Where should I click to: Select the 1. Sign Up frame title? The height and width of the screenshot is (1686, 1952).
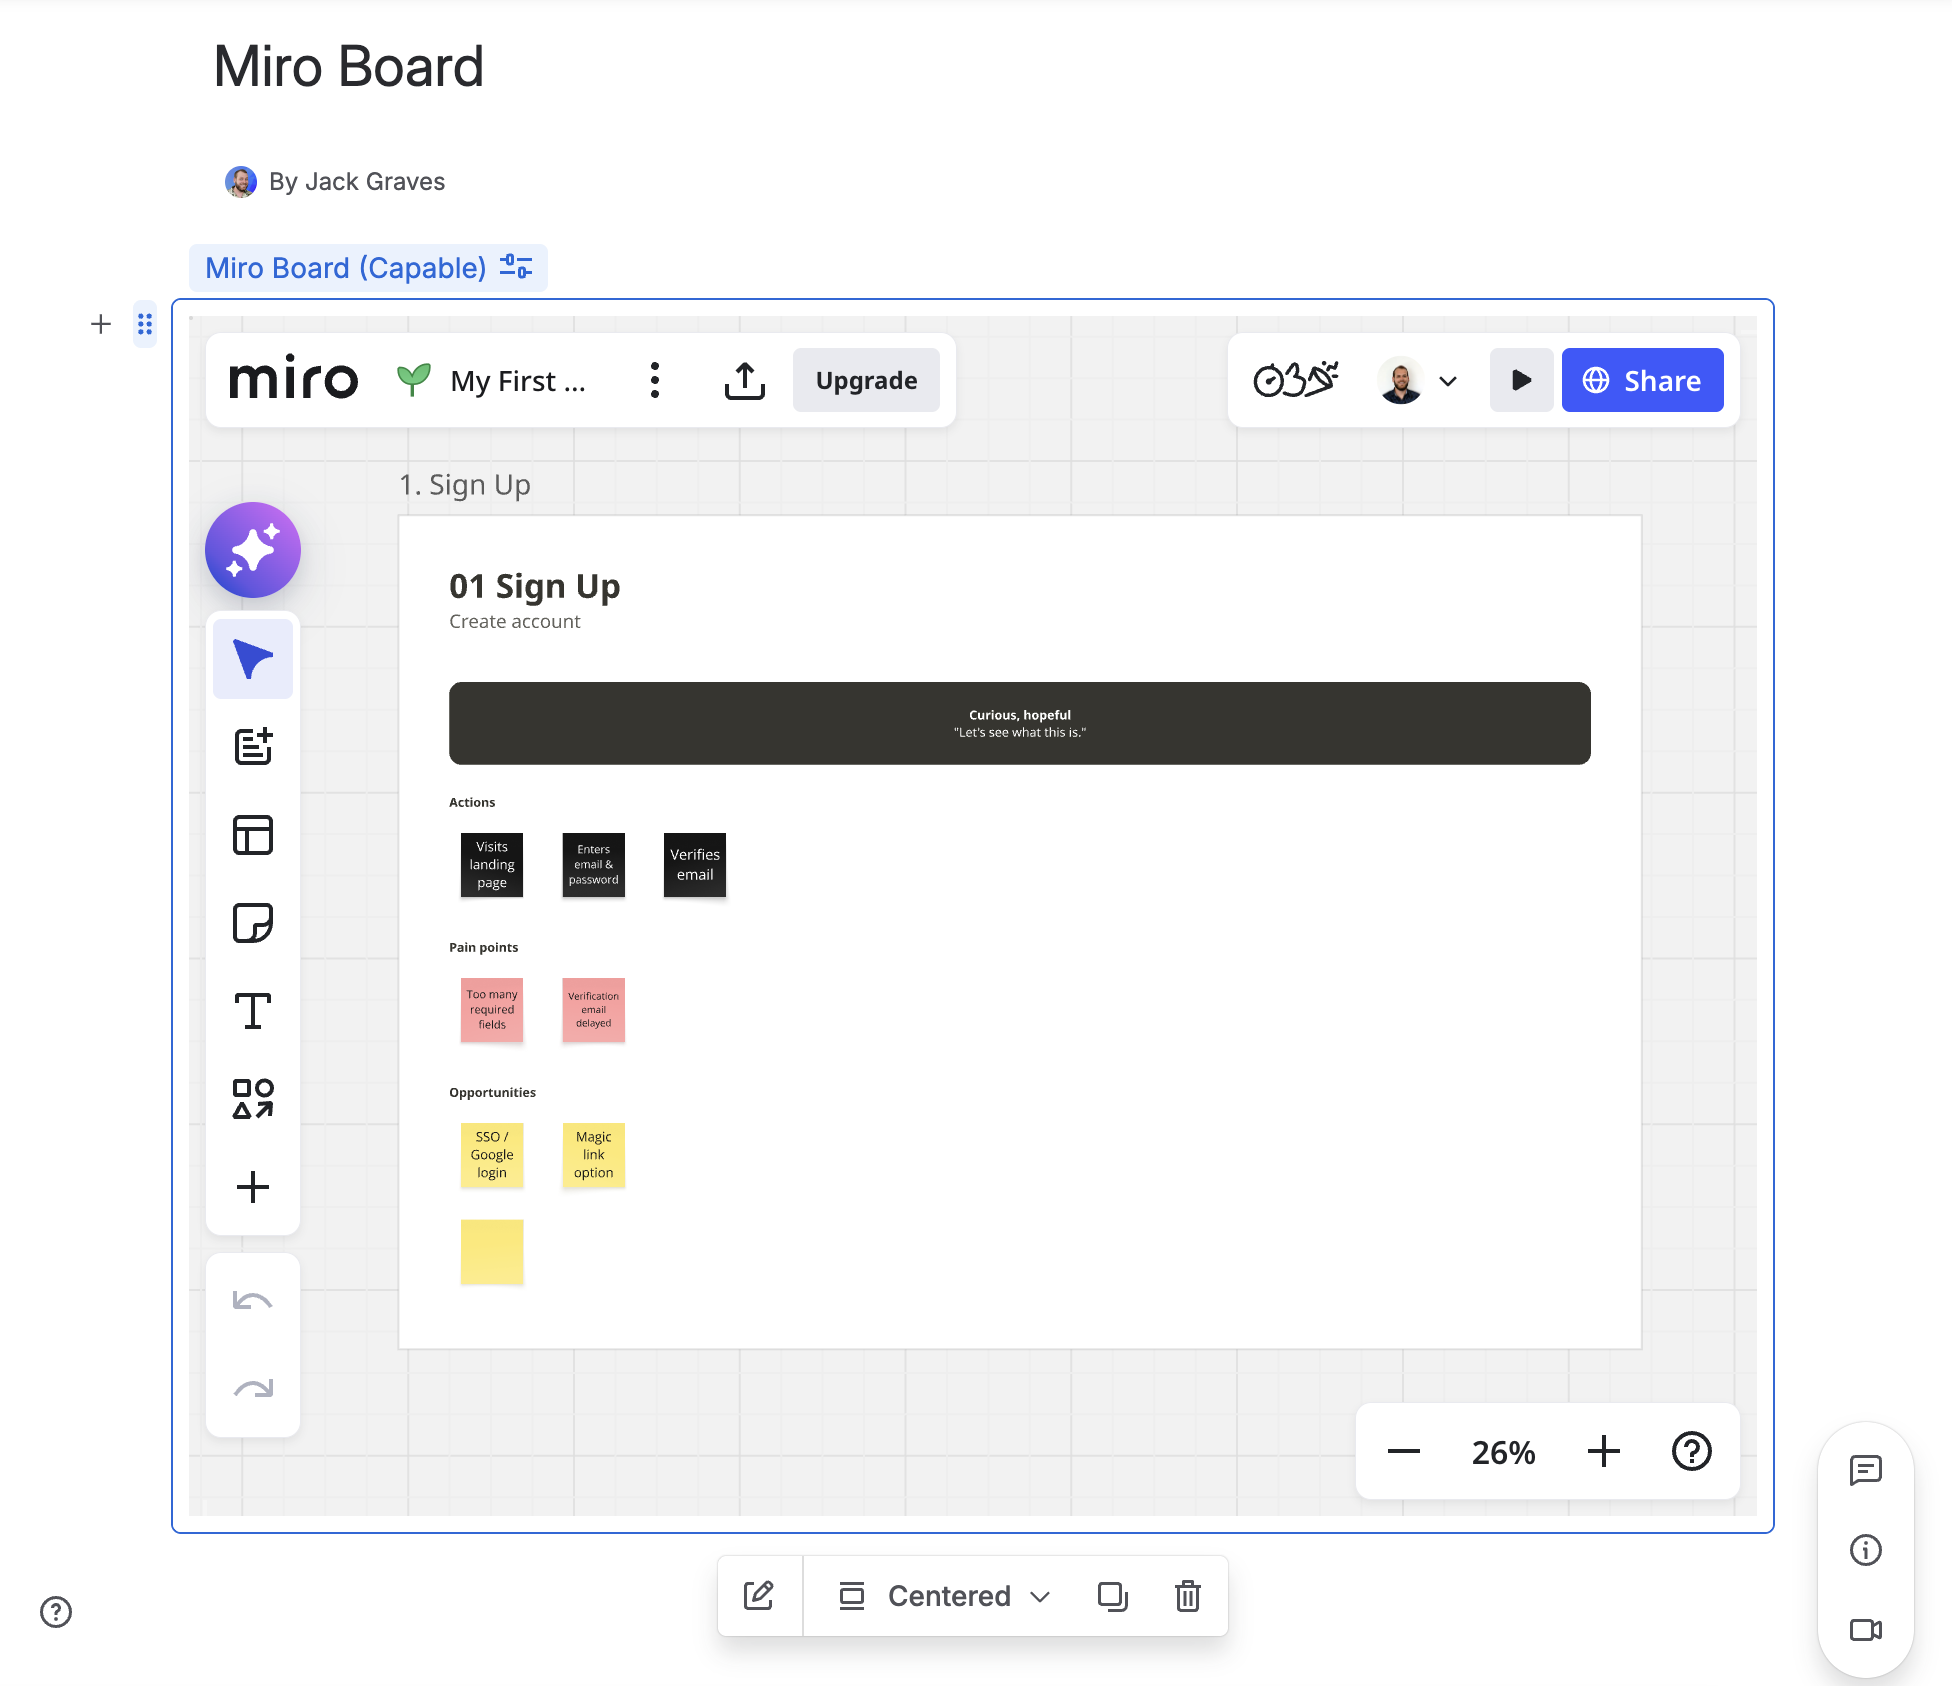tap(465, 485)
